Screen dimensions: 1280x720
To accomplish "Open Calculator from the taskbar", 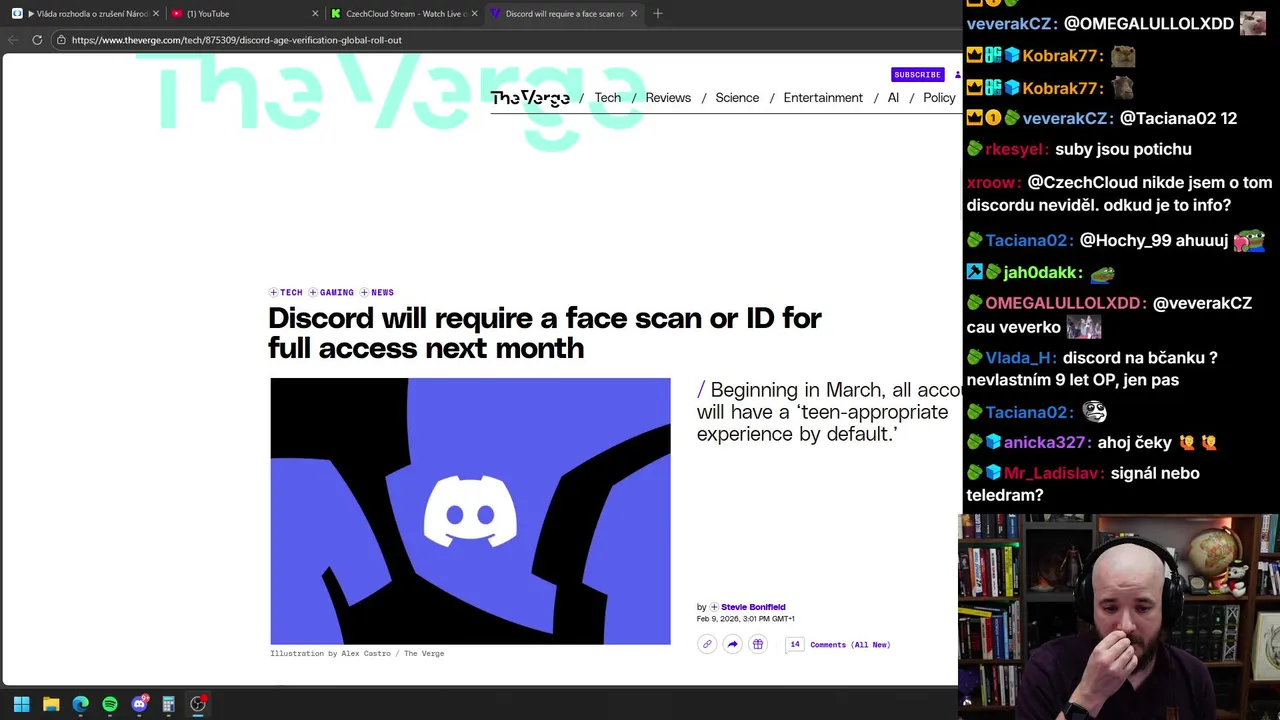I will pos(168,704).
